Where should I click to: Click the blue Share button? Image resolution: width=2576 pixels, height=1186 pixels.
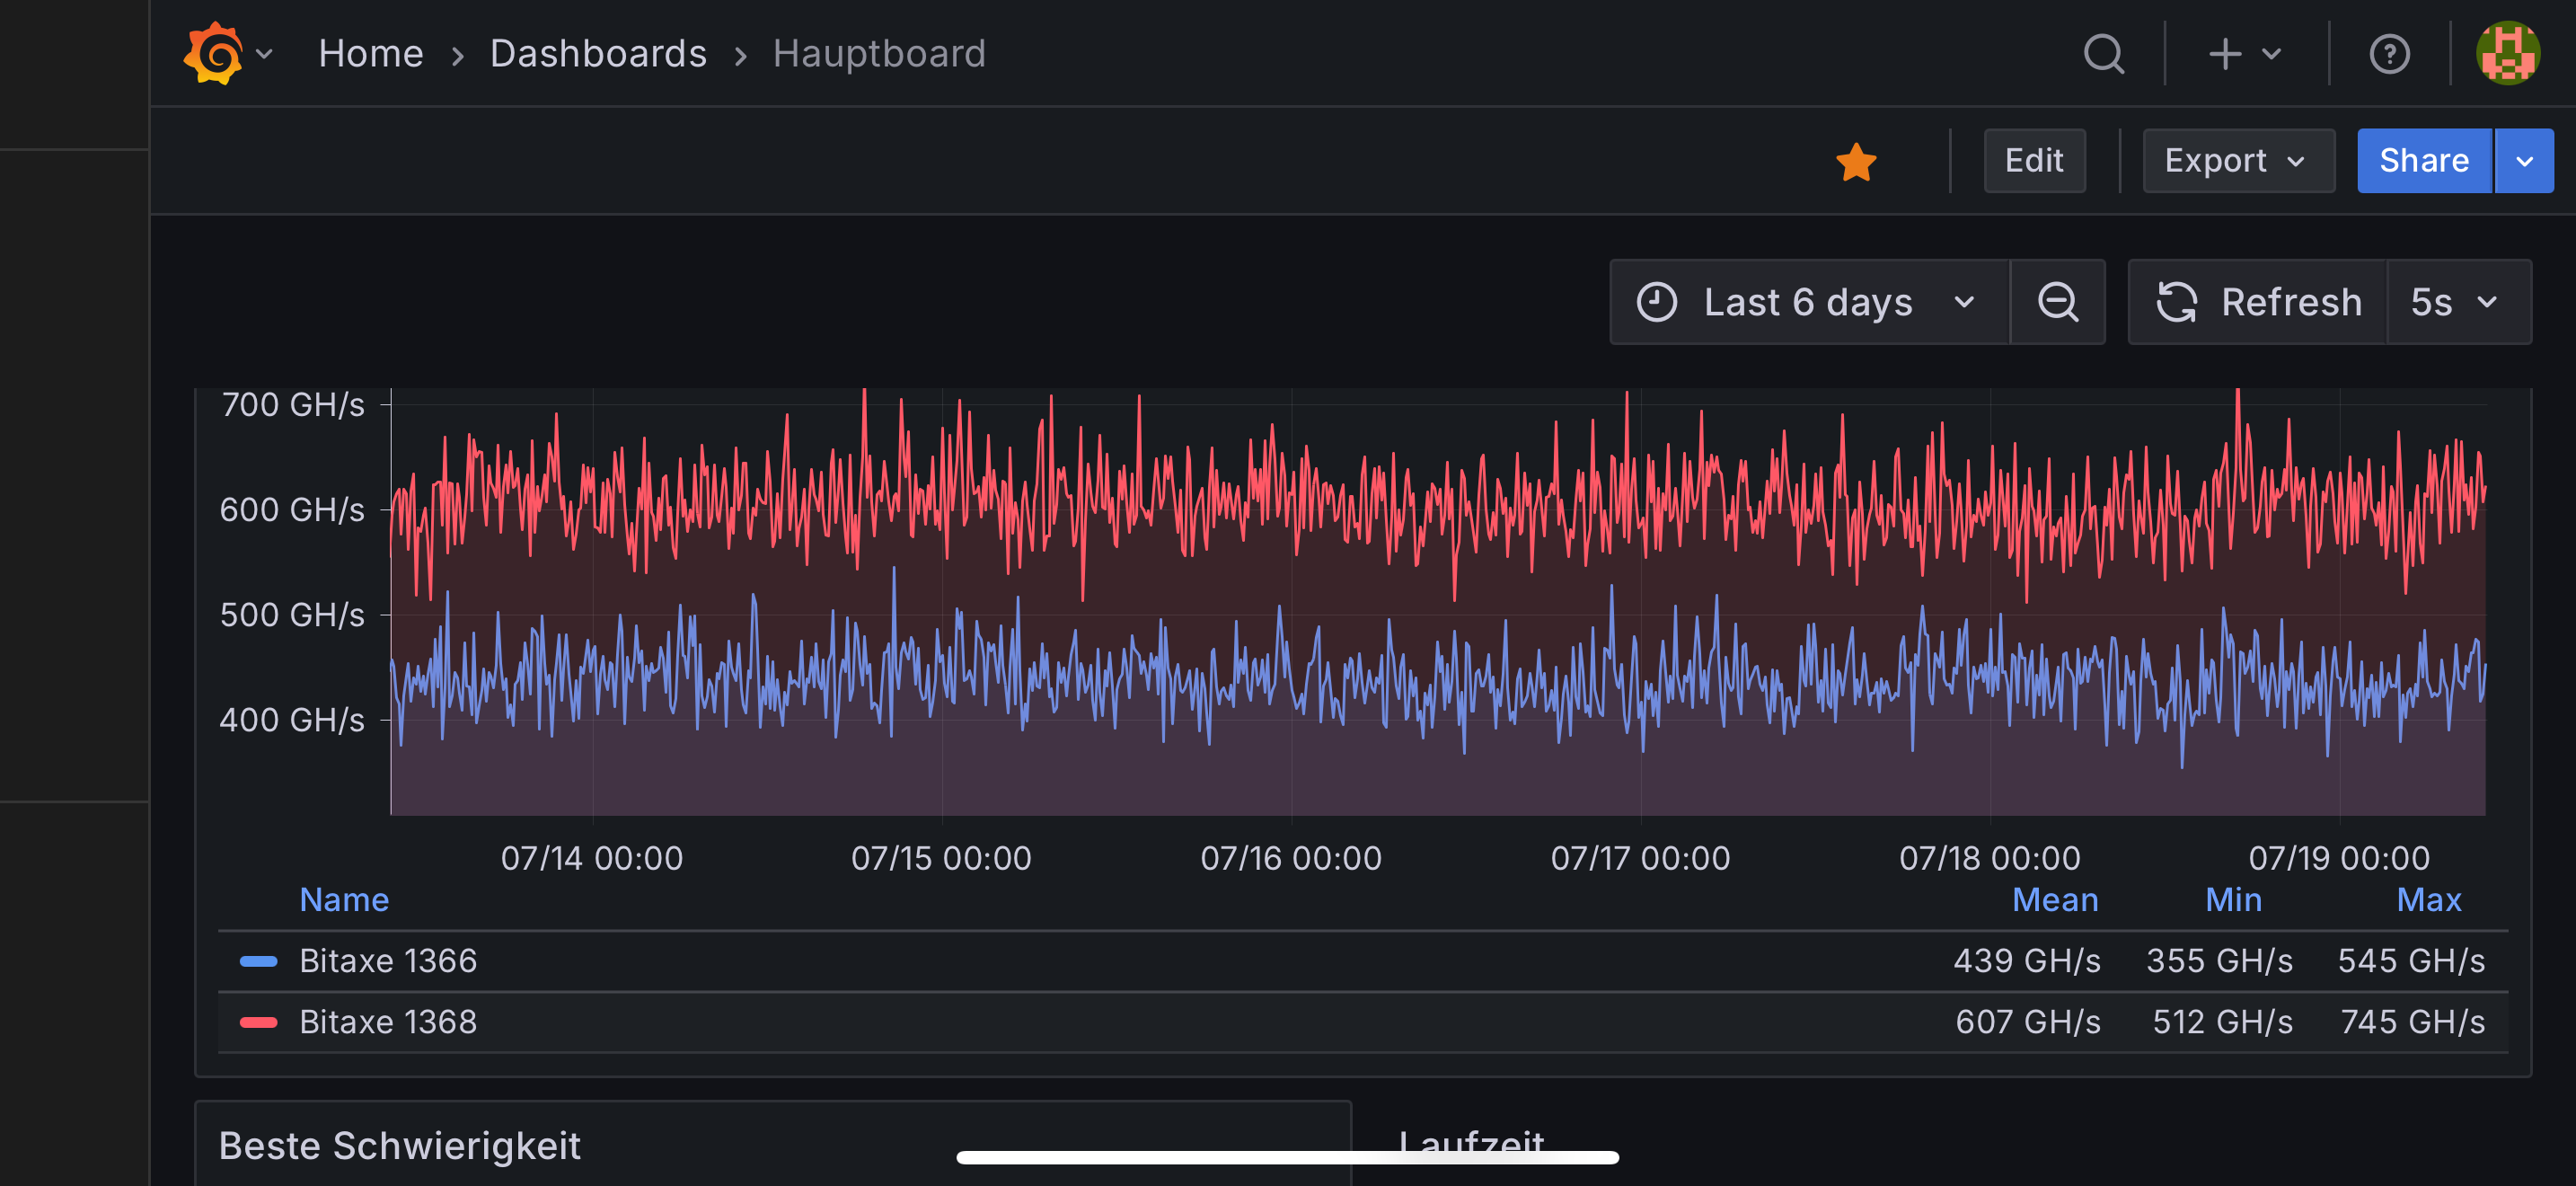click(x=2423, y=162)
